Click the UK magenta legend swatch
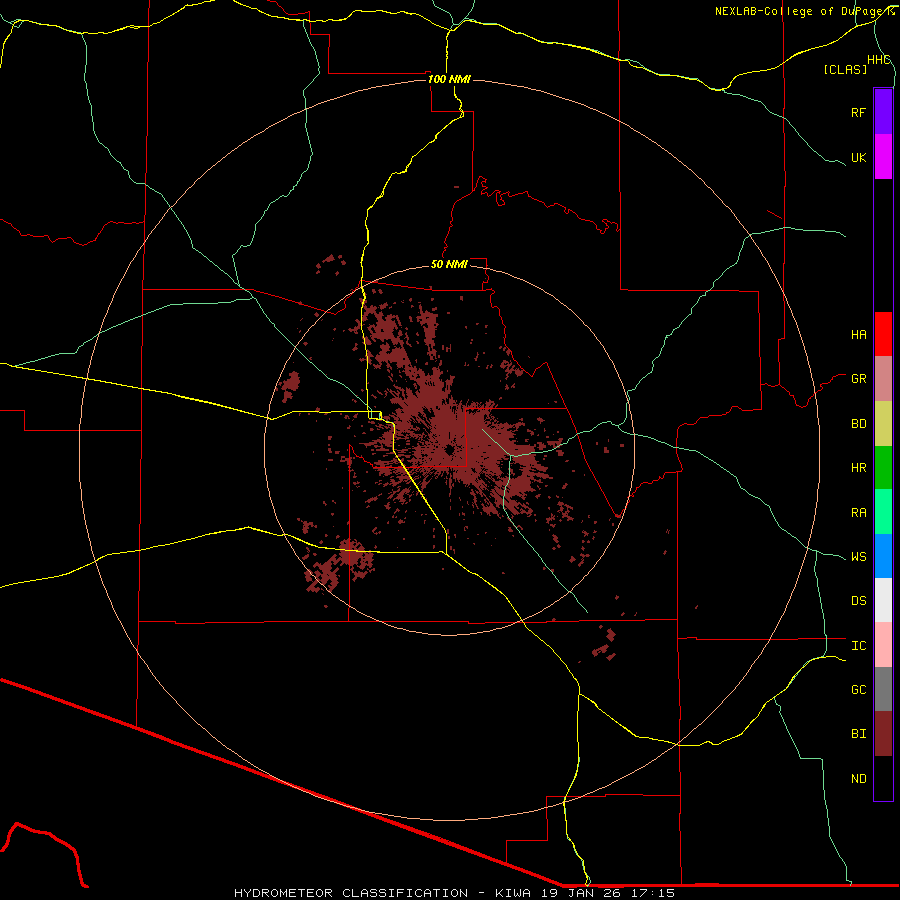Screen dimensions: 900x900 [x=883, y=157]
